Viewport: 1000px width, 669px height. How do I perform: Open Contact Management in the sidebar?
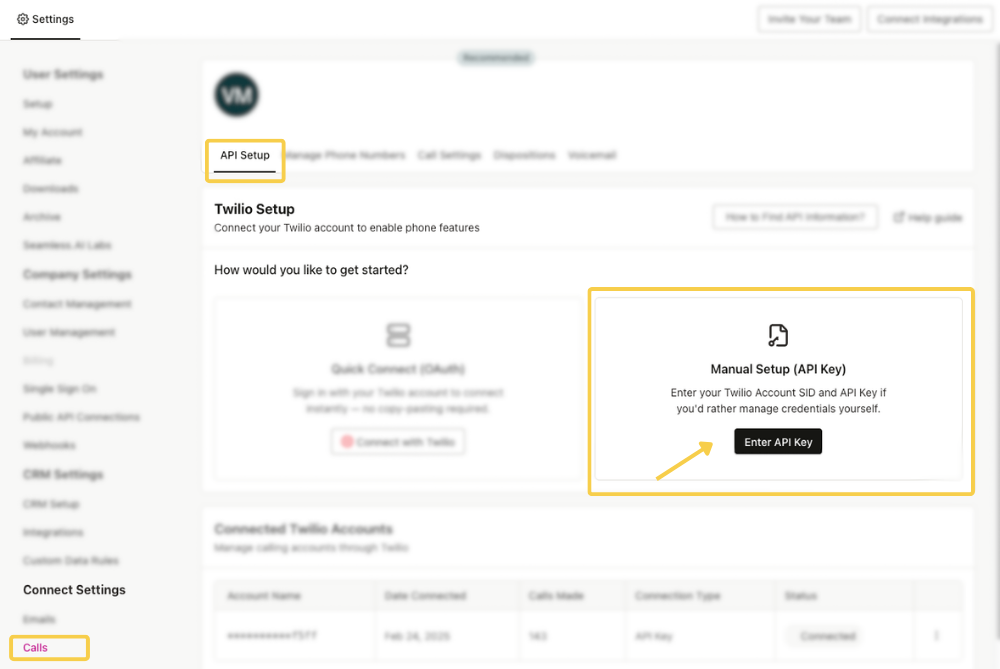click(77, 304)
